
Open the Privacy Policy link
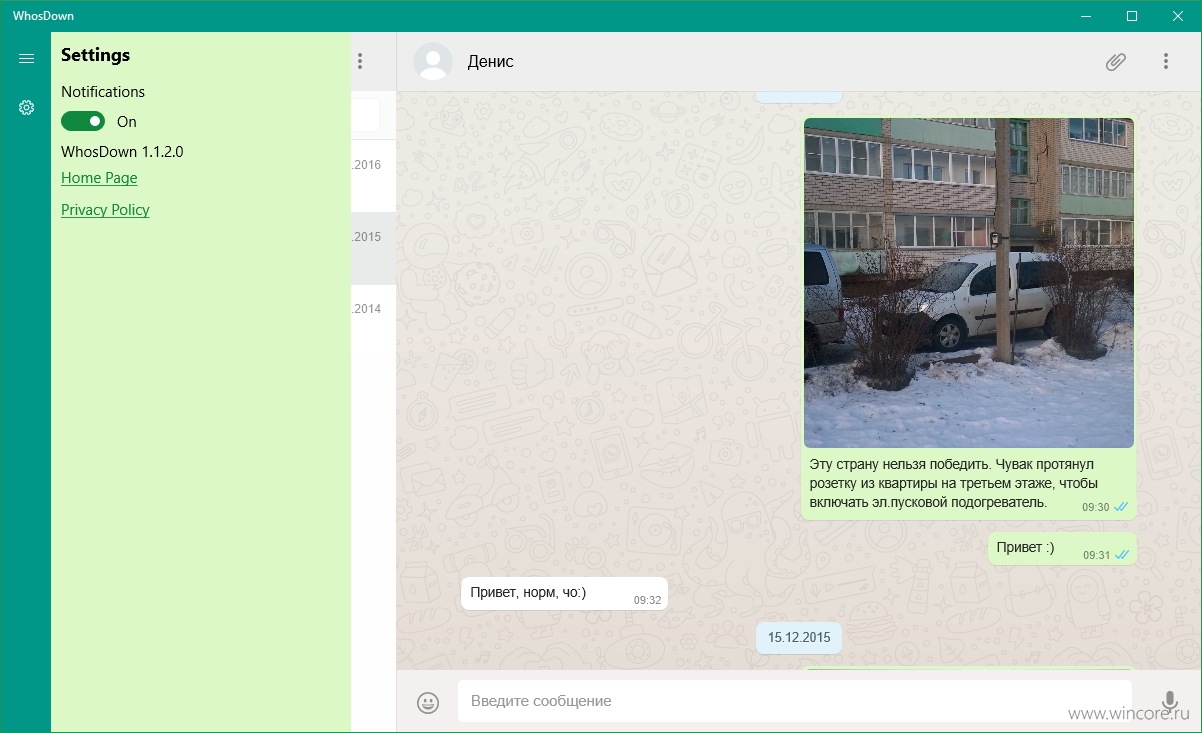coord(105,210)
